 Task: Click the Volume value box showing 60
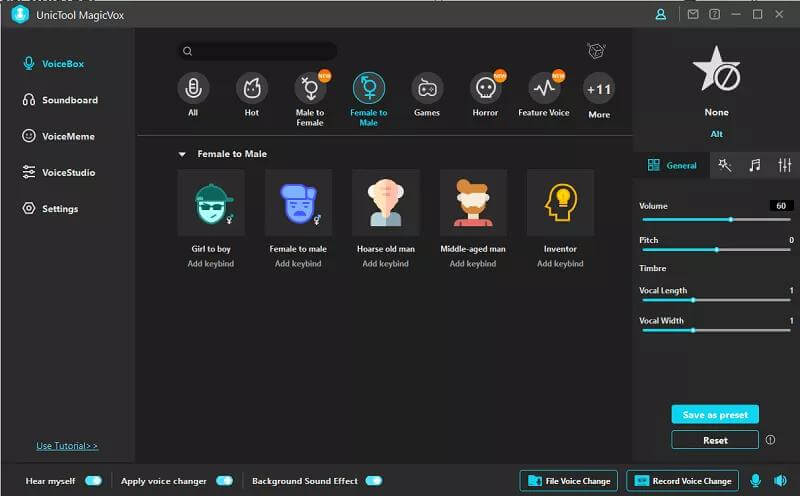pyautogui.click(x=781, y=206)
